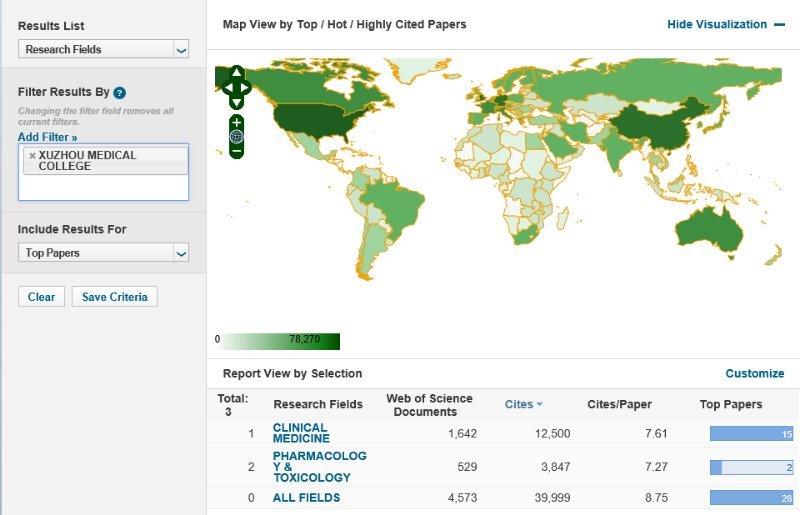Screen dimensions: 800x515
Task: Open the CLINICAL MEDICINE research field
Action: [x=300, y=433]
